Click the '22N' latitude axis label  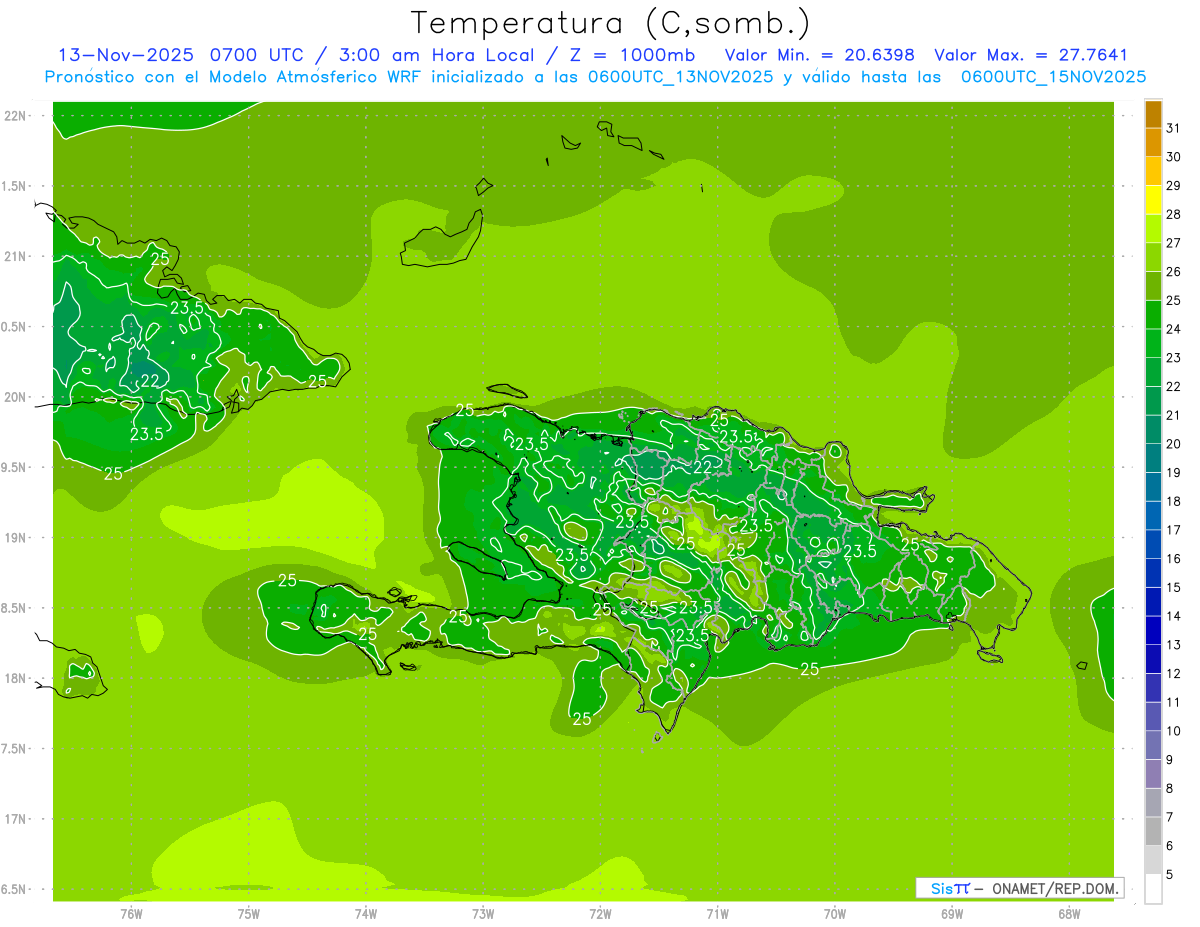(16, 116)
